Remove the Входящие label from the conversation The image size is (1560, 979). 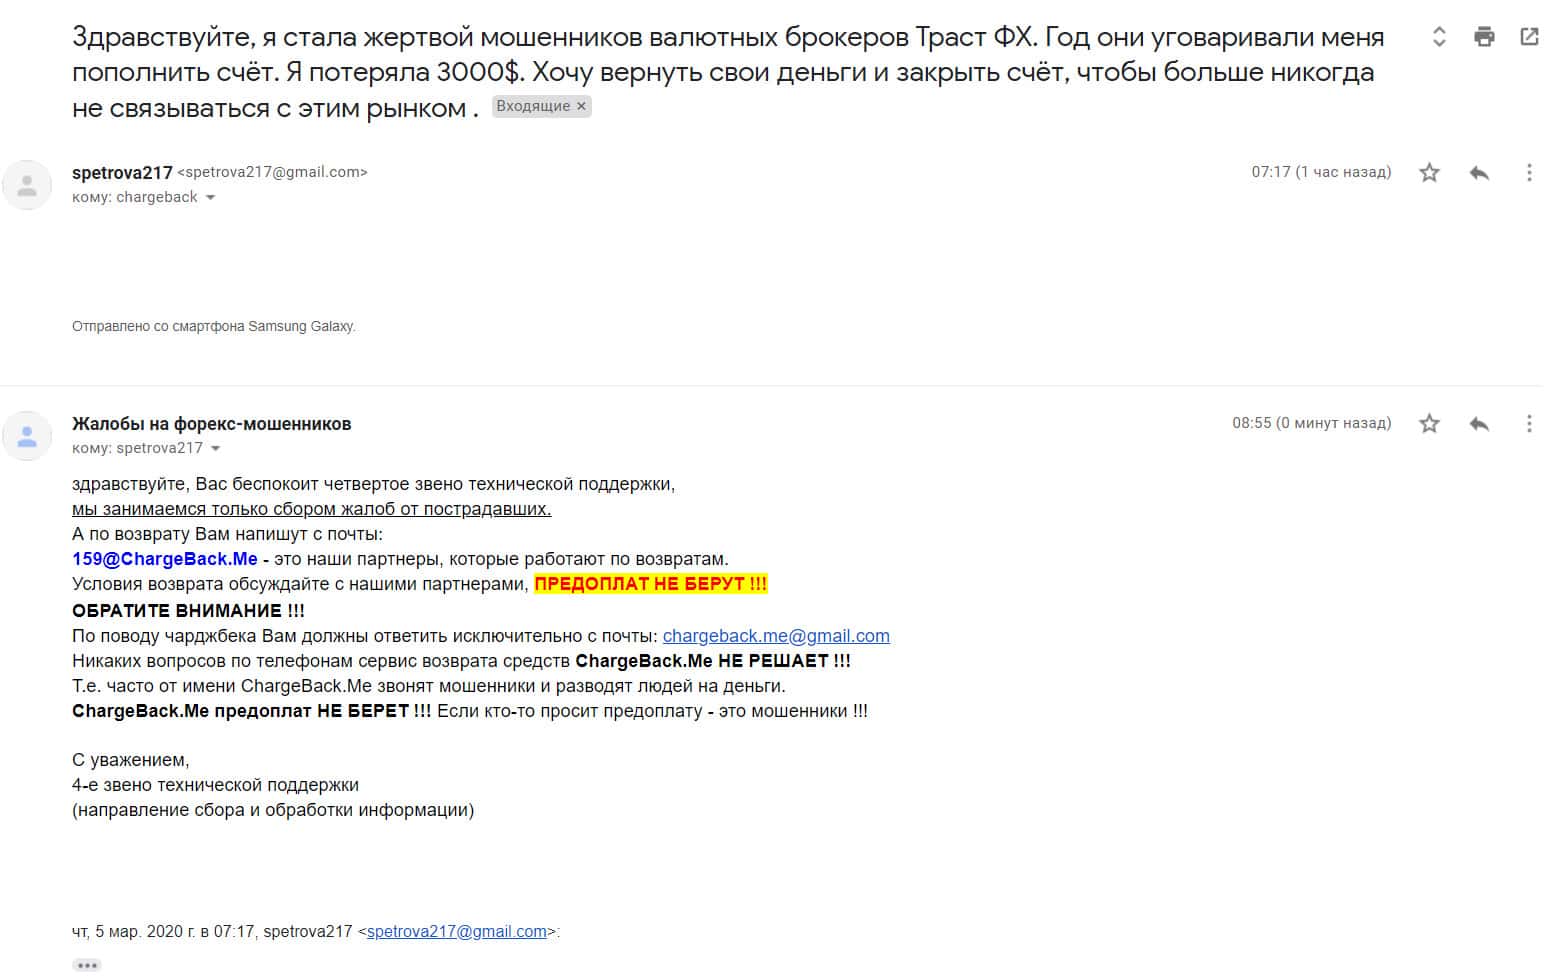[581, 106]
